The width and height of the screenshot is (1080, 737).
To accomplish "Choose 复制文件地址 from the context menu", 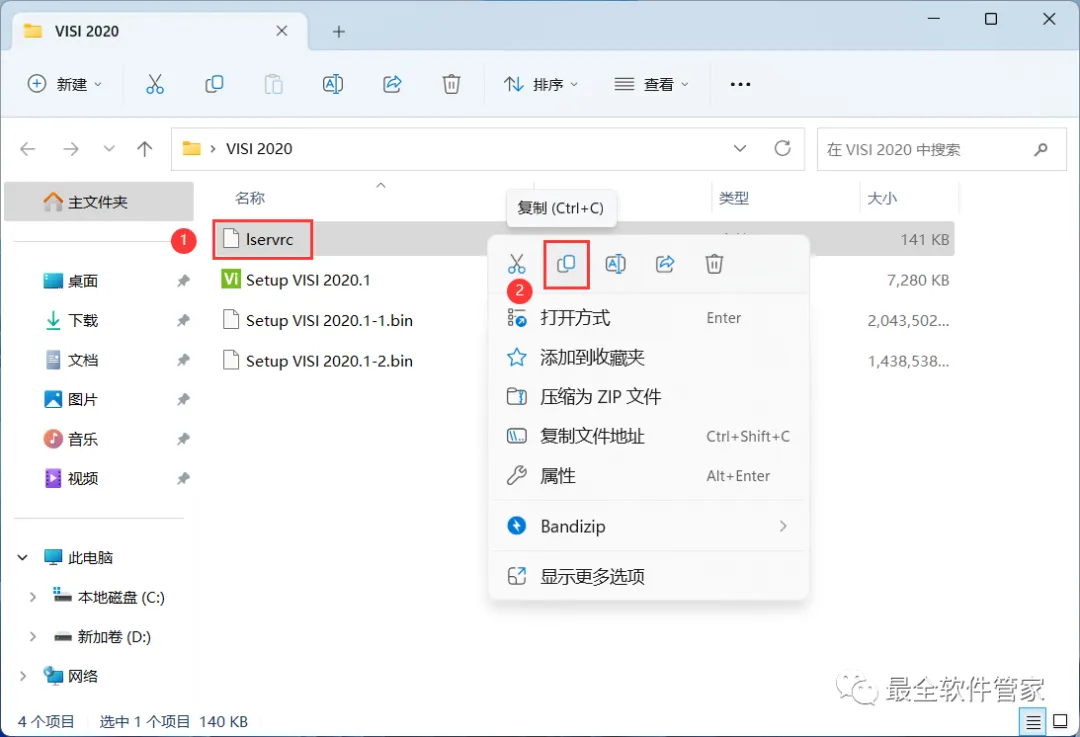I will click(x=648, y=436).
